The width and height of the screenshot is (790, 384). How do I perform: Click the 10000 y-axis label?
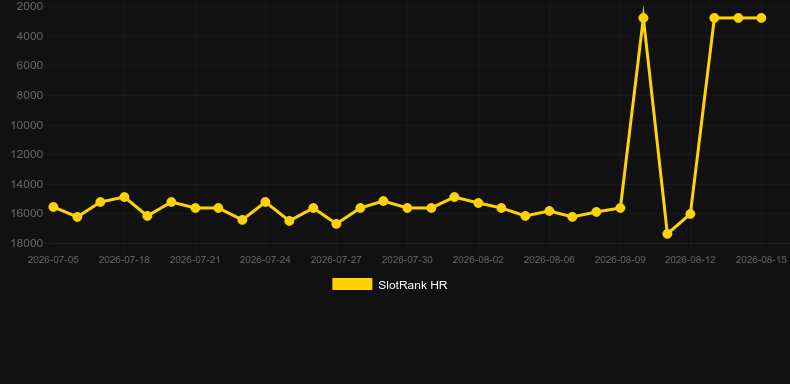click(27, 125)
